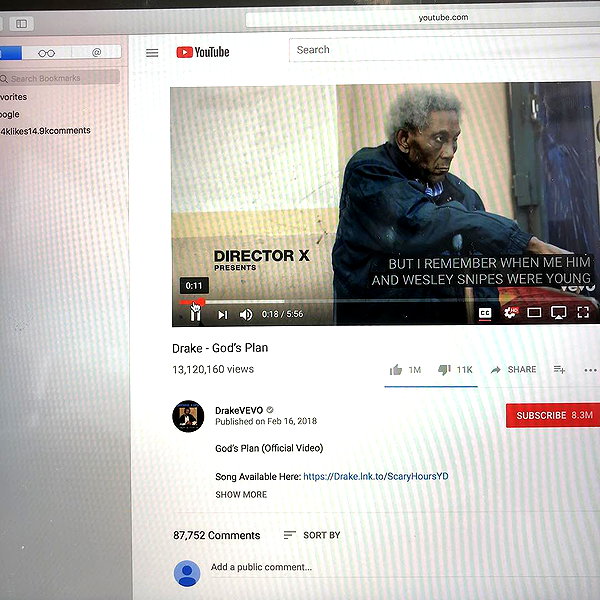The height and width of the screenshot is (600, 600).
Task: Click the comment user avatar icon
Action: point(187,573)
